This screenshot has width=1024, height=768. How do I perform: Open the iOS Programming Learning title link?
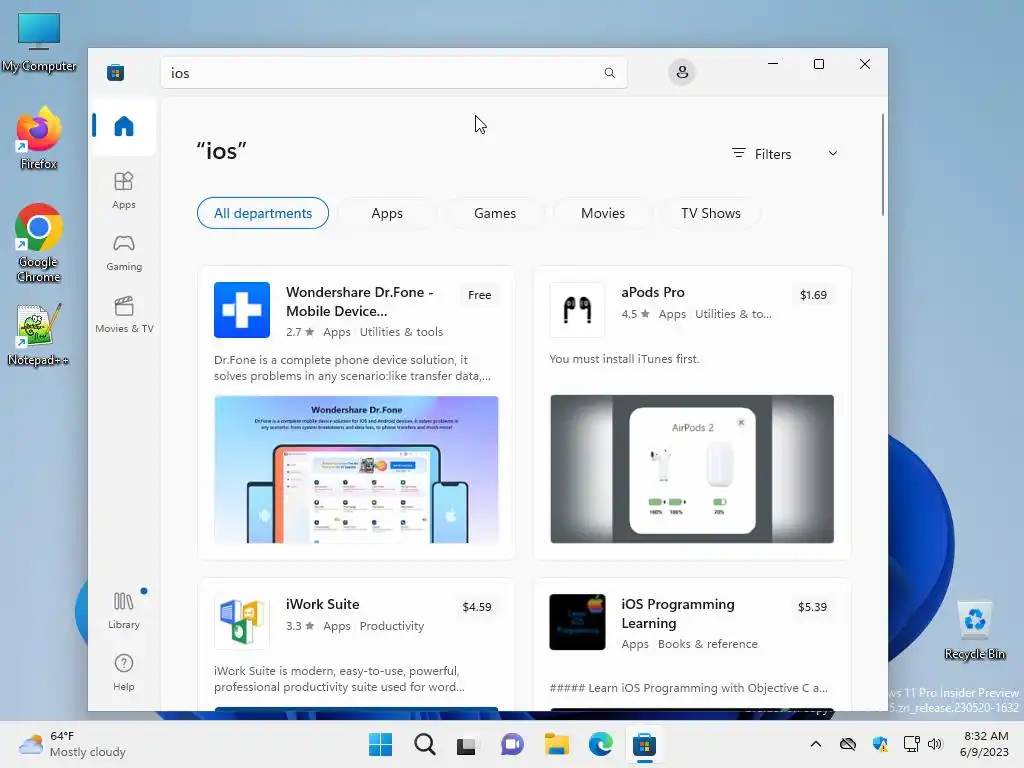pyautogui.click(x=678, y=613)
